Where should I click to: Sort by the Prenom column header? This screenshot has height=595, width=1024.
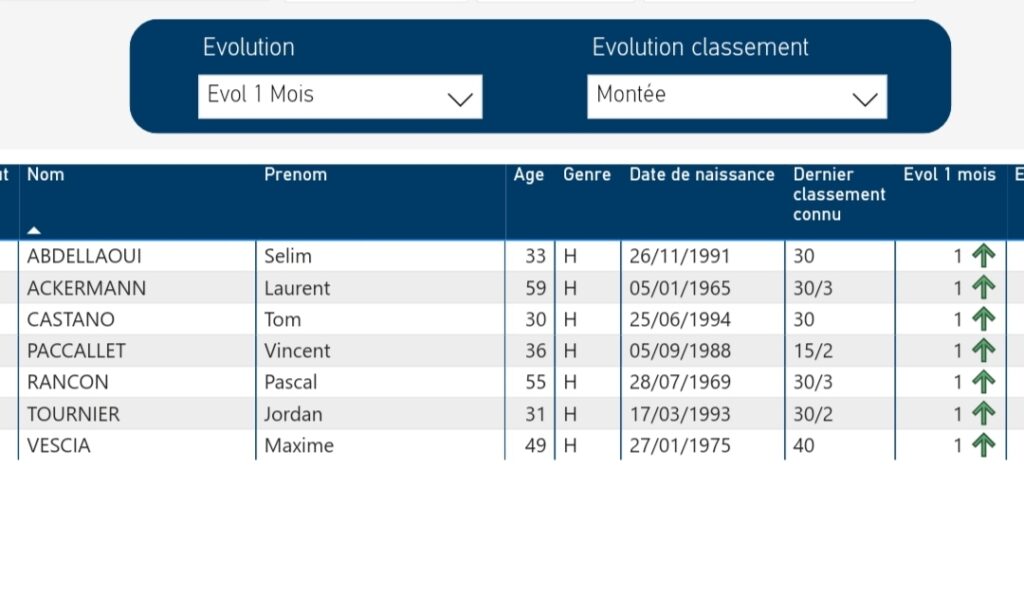(x=295, y=175)
